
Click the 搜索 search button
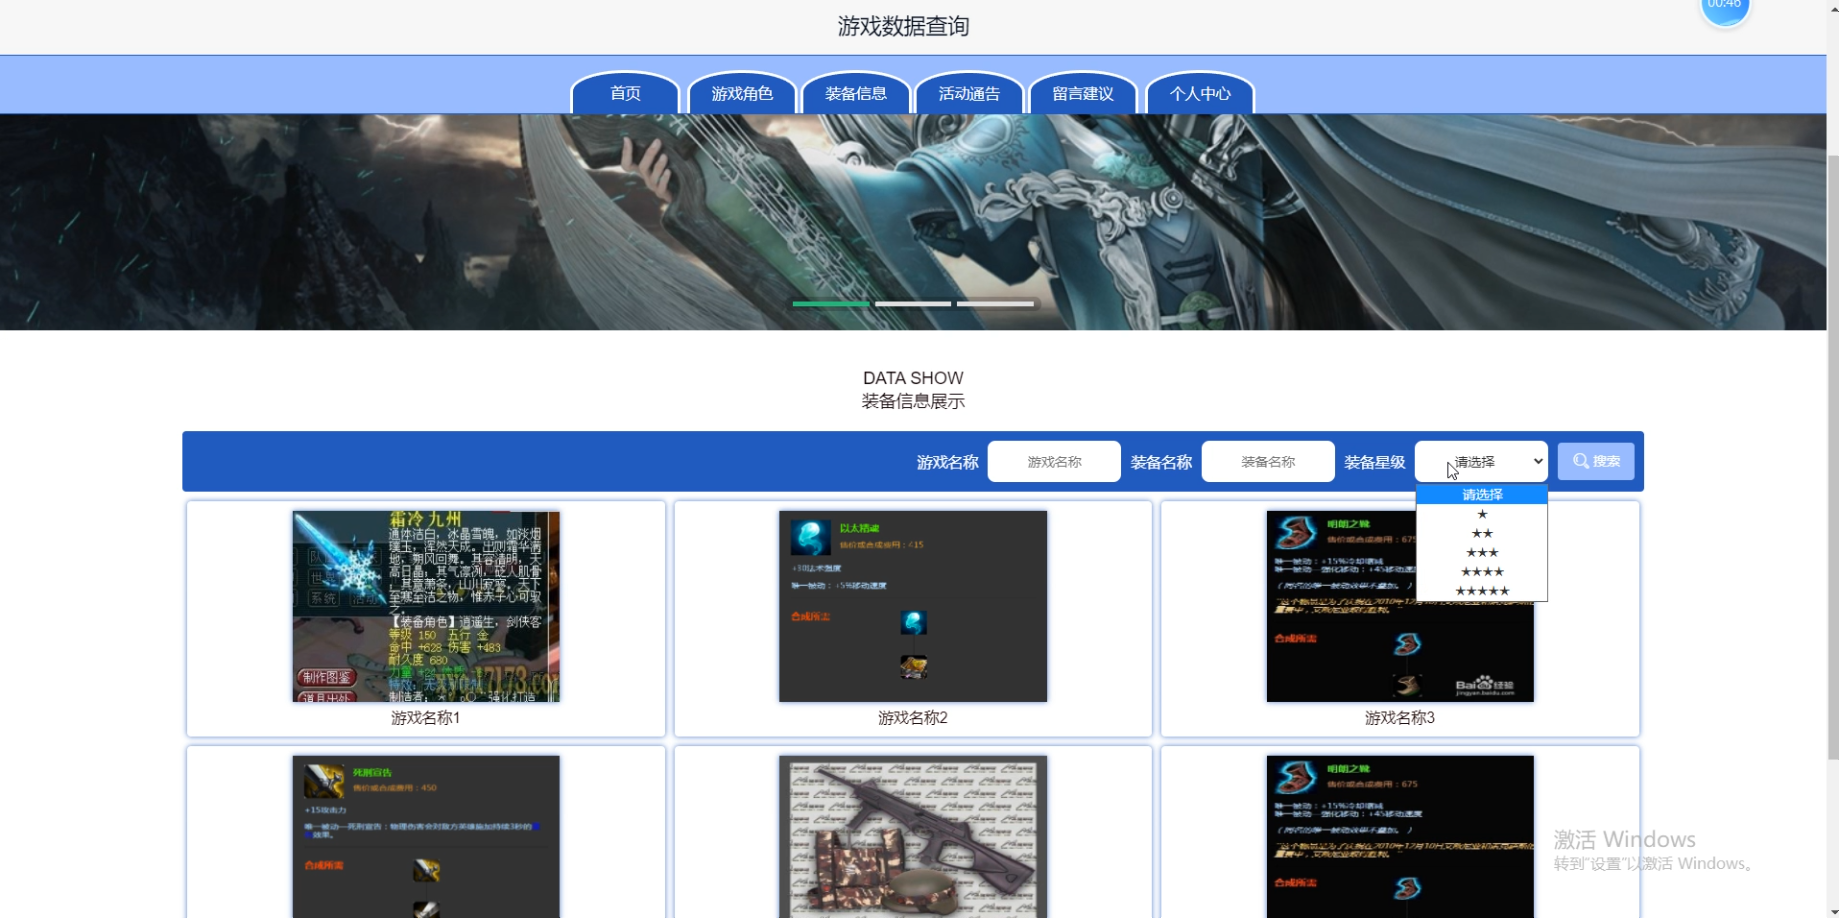point(1596,461)
